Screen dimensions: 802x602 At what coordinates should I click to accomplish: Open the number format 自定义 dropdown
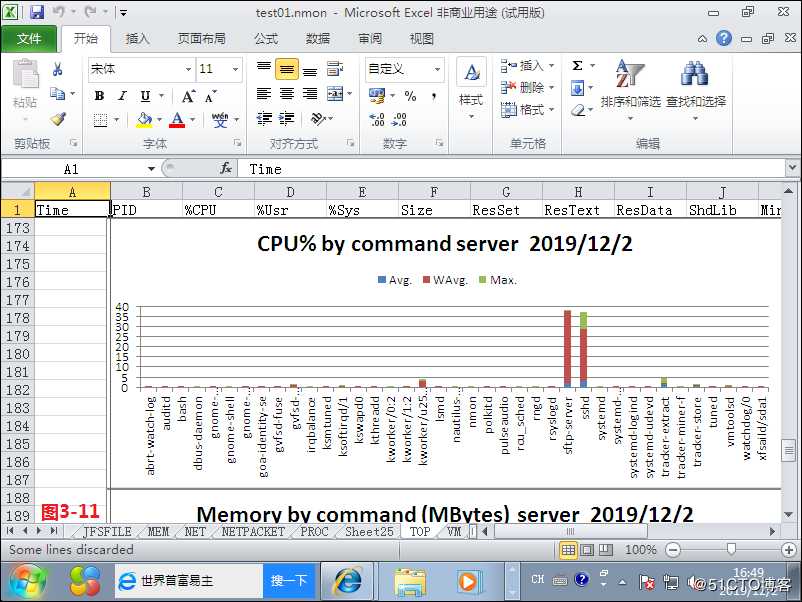(x=437, y=69)
